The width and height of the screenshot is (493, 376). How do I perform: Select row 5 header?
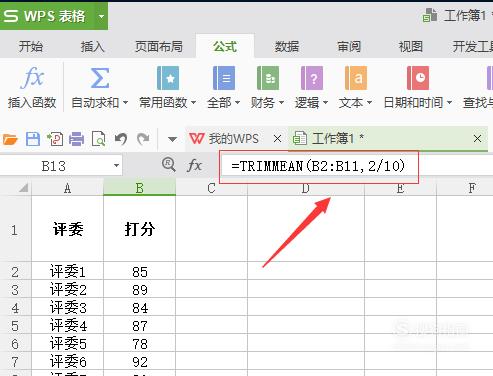click(14, 326)
